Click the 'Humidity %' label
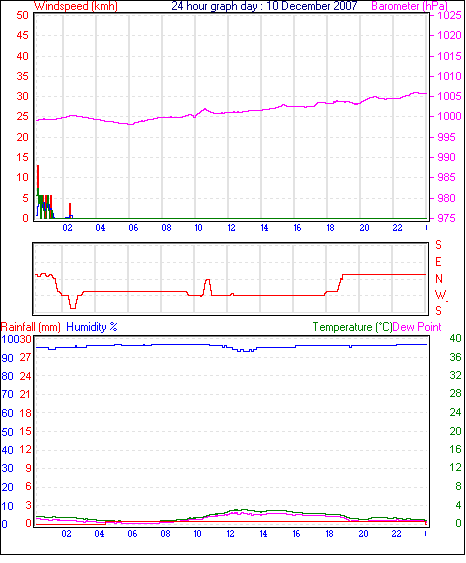Image resolution: width=466 pixels, height=563 pixels. pyautogui.click(x=92, y=327)
